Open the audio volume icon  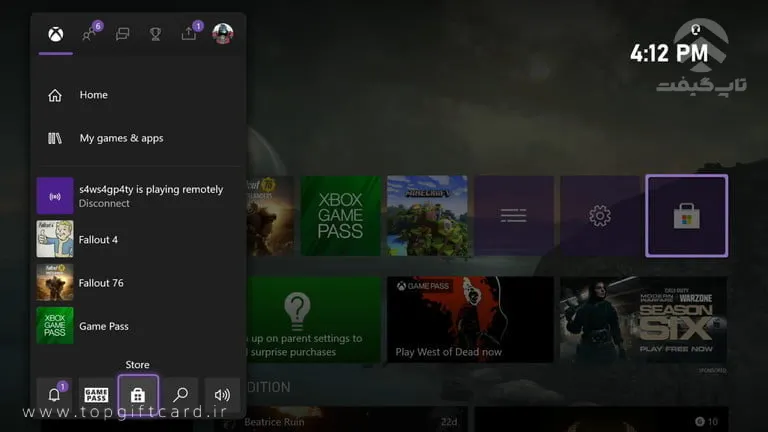tap(222, 395)
